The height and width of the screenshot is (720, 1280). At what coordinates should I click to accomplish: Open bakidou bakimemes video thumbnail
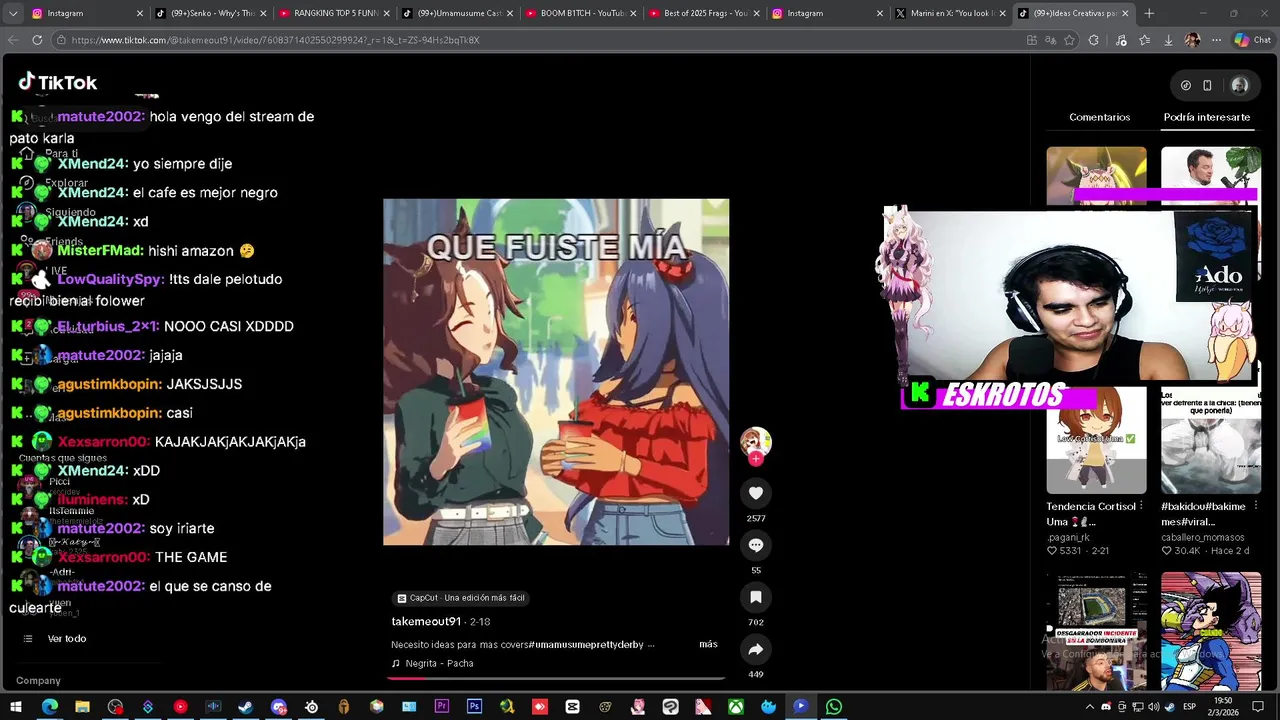1211,440
